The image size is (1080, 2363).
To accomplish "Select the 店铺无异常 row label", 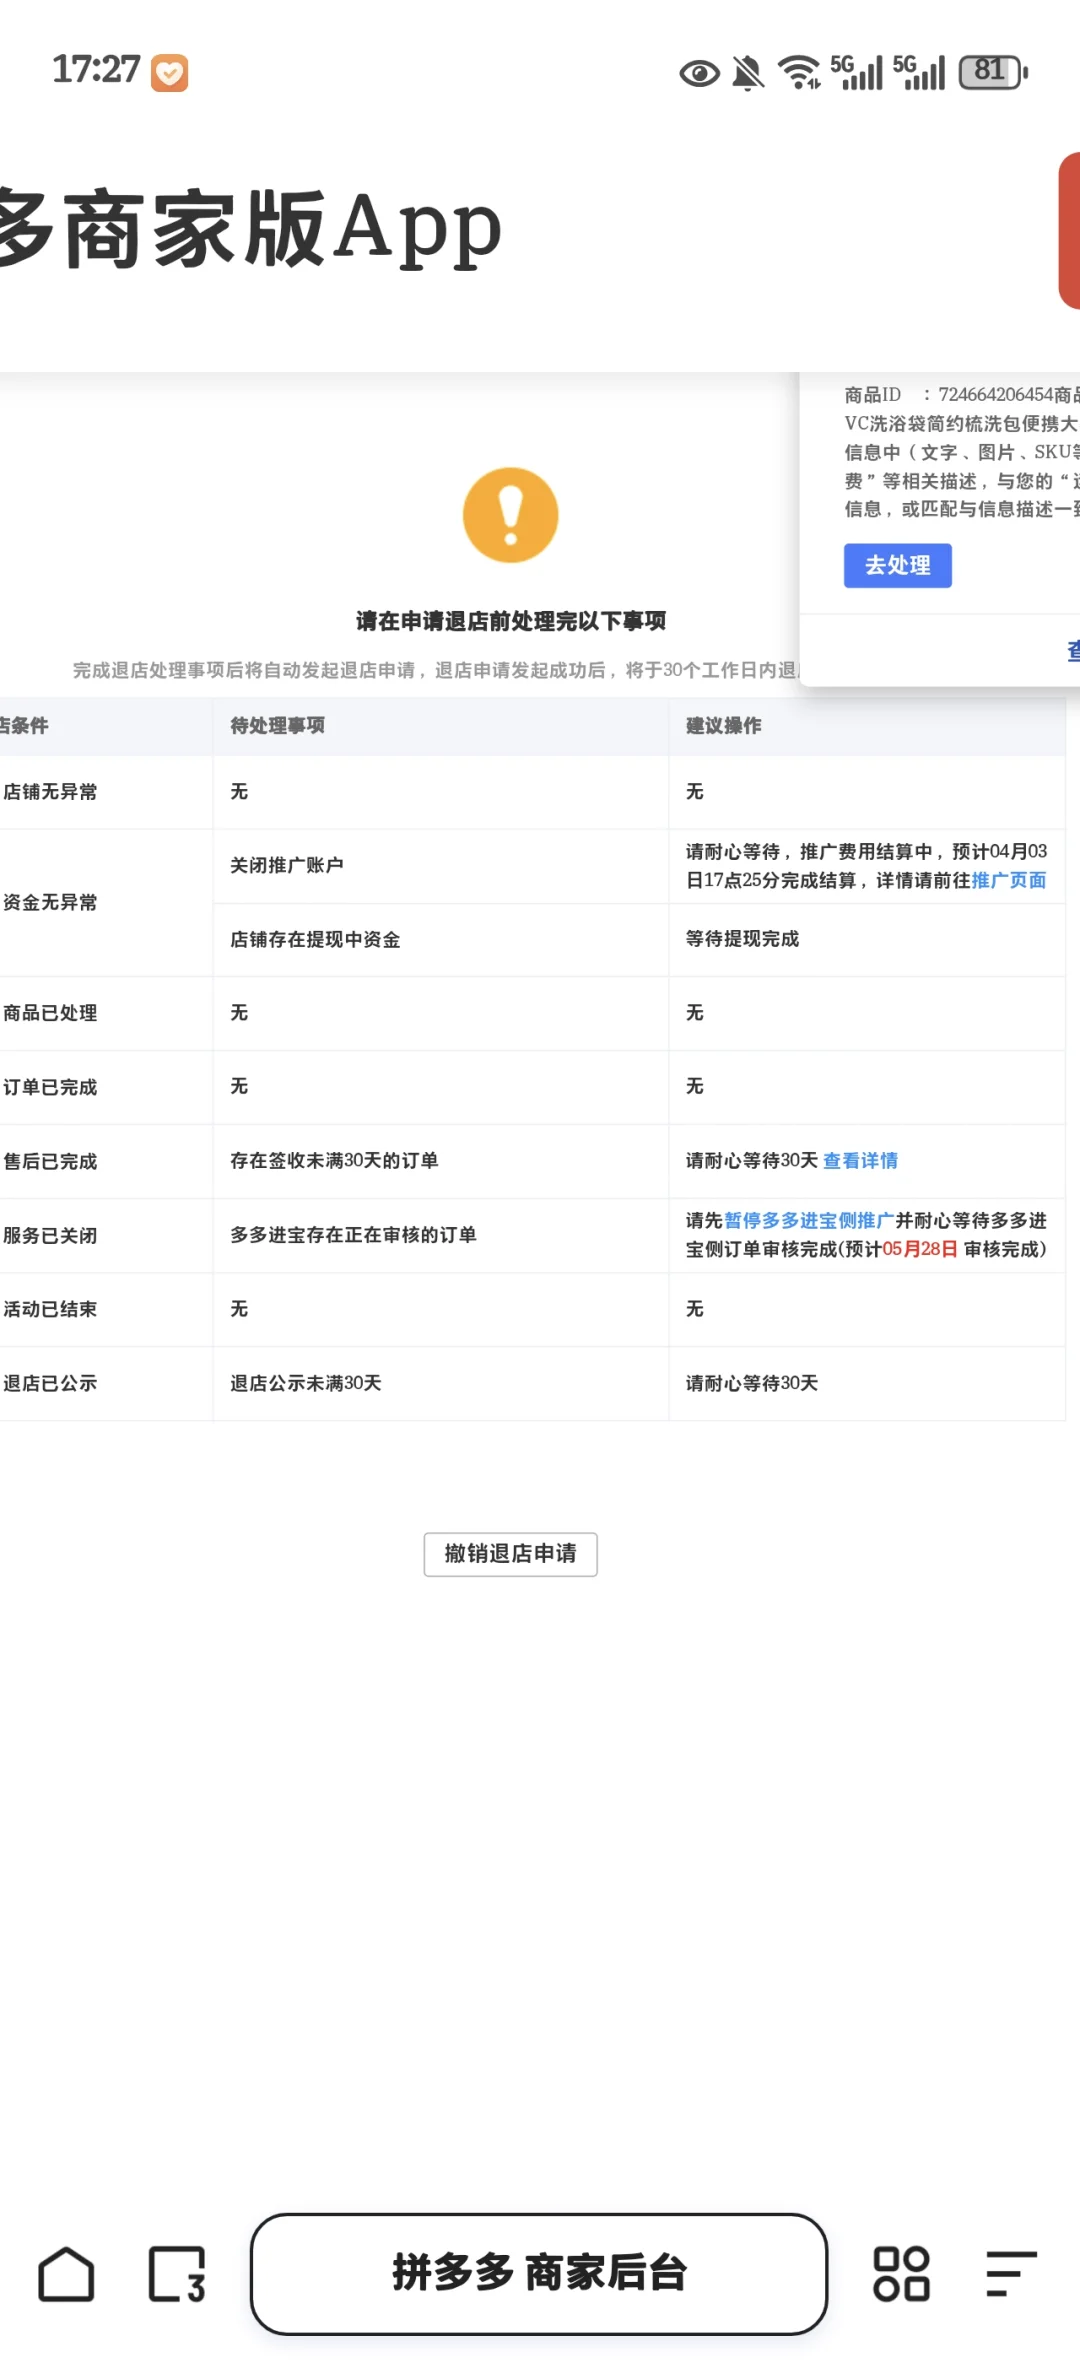I will coord(50,791).
